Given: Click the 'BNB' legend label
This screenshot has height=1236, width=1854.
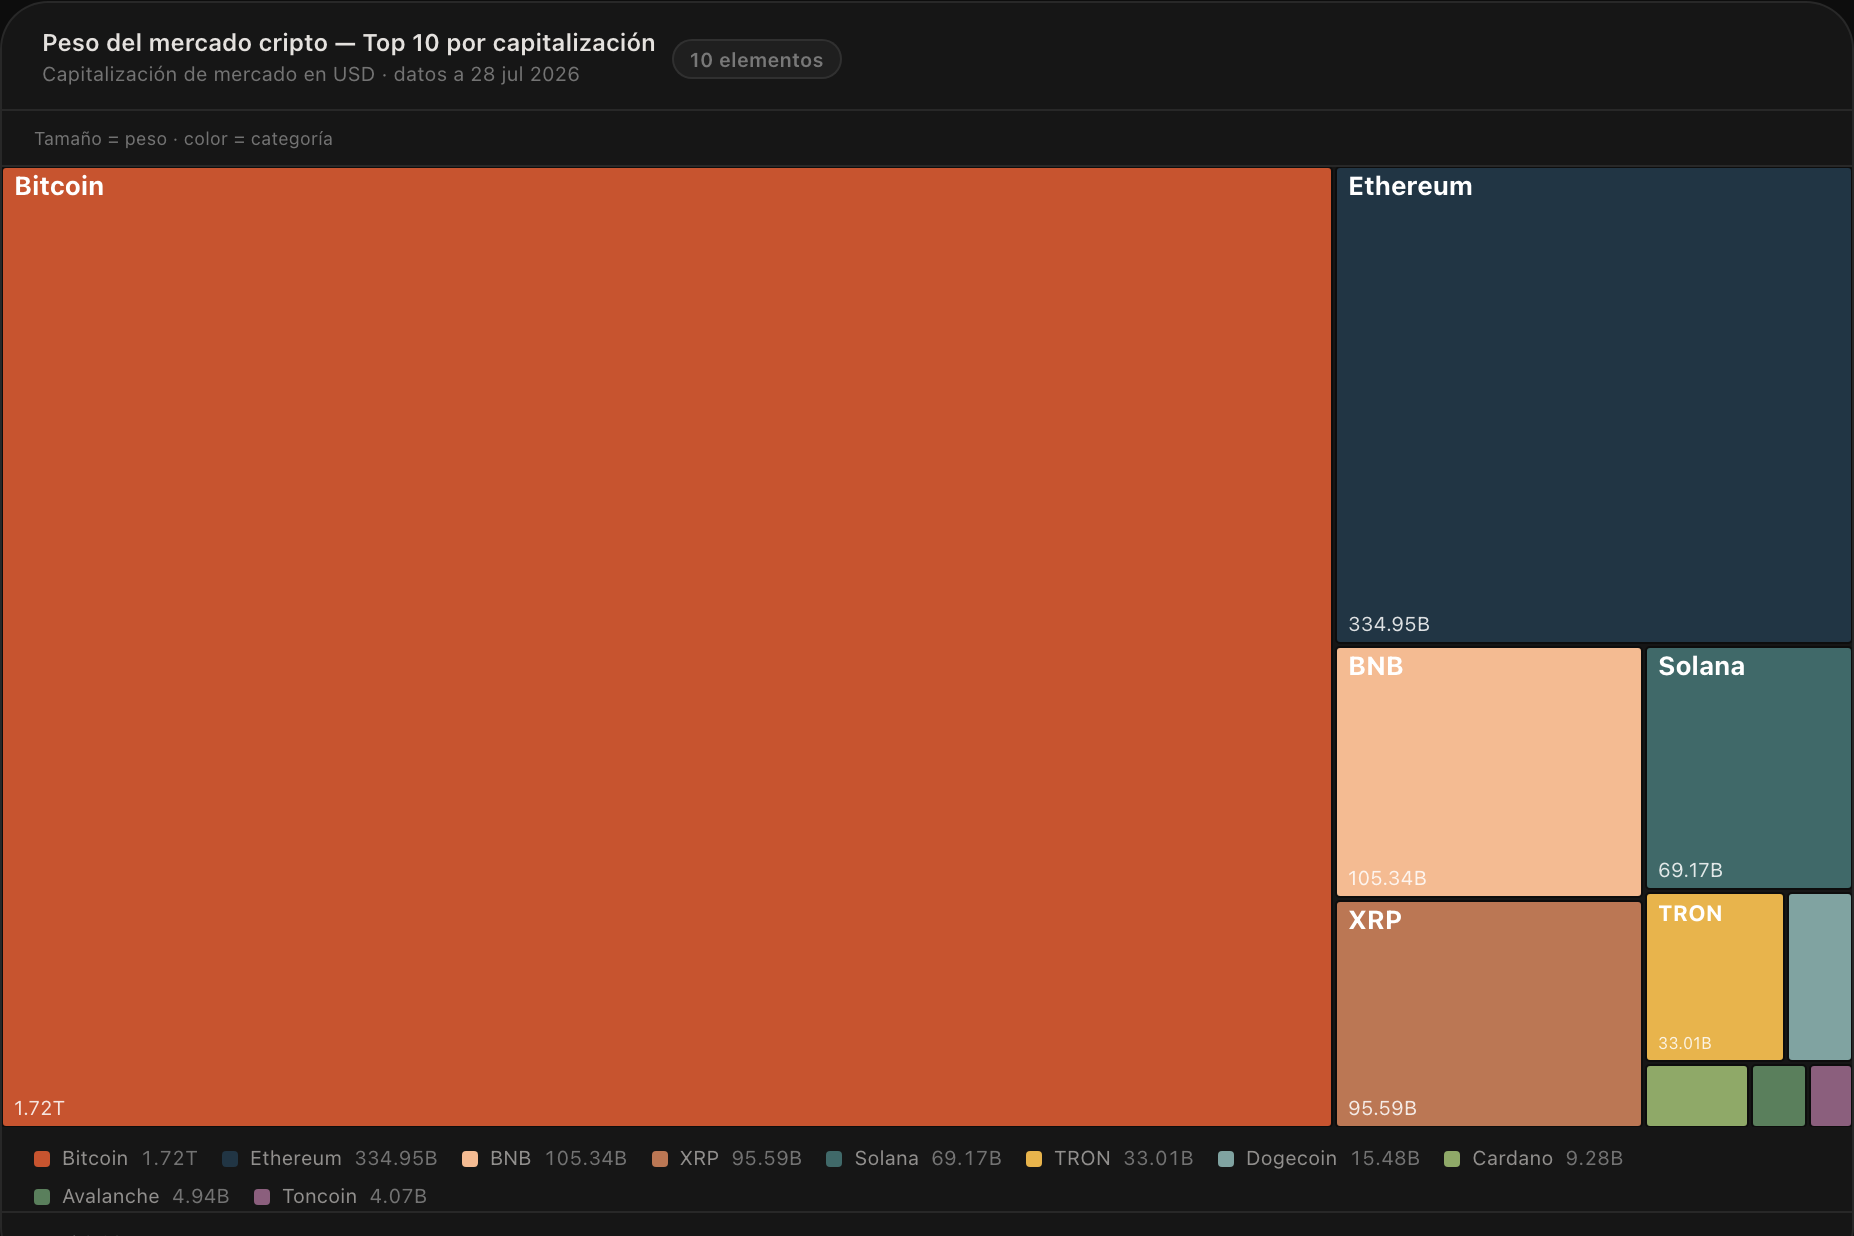Looking at the screenshot, I should tap(511, 1158).
